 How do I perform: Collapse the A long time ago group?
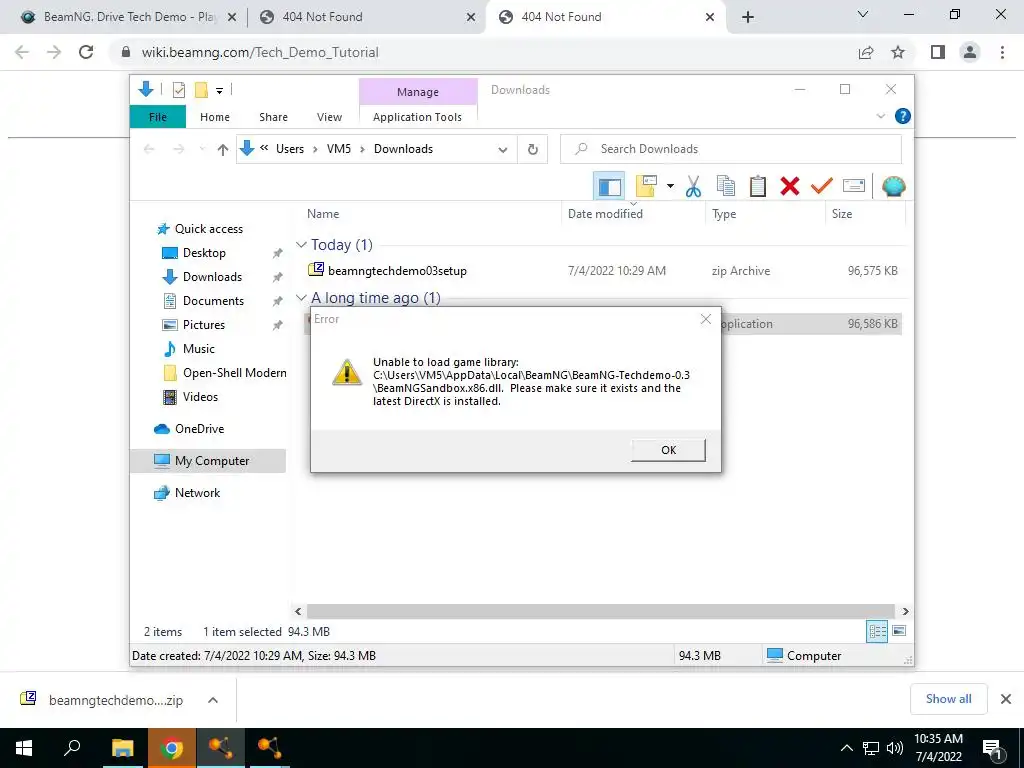click(301, 298)
